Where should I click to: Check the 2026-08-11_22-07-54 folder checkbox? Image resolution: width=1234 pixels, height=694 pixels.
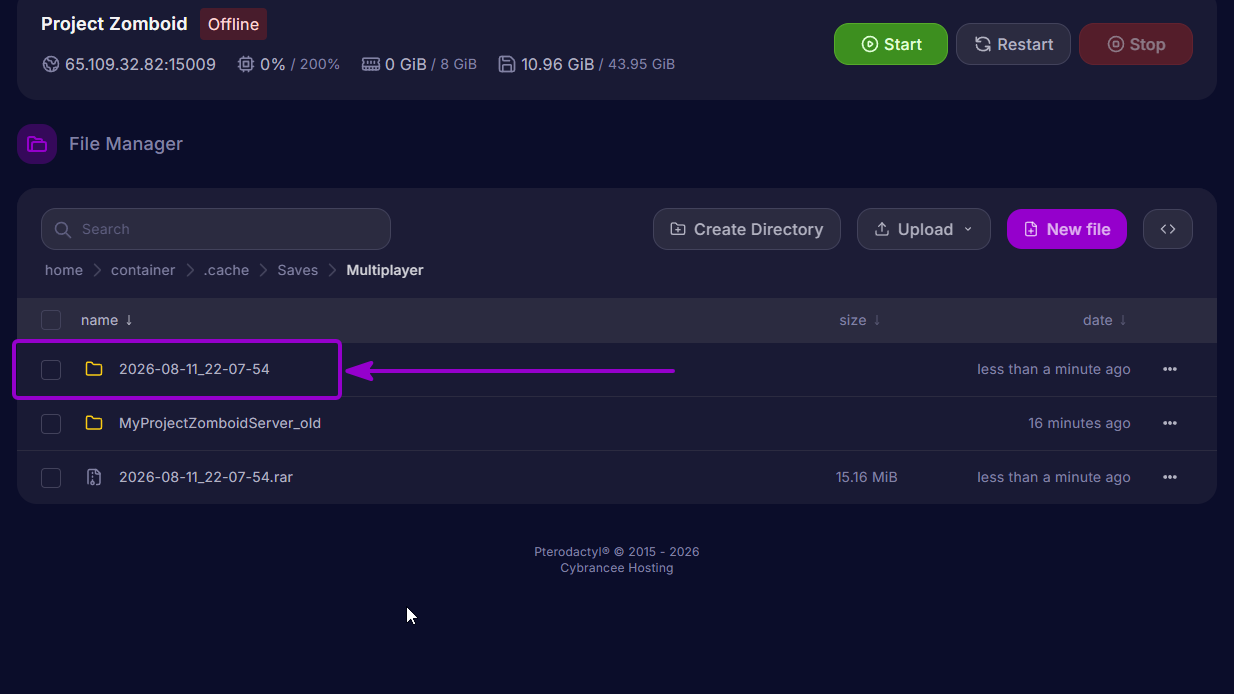coord(51,370)
